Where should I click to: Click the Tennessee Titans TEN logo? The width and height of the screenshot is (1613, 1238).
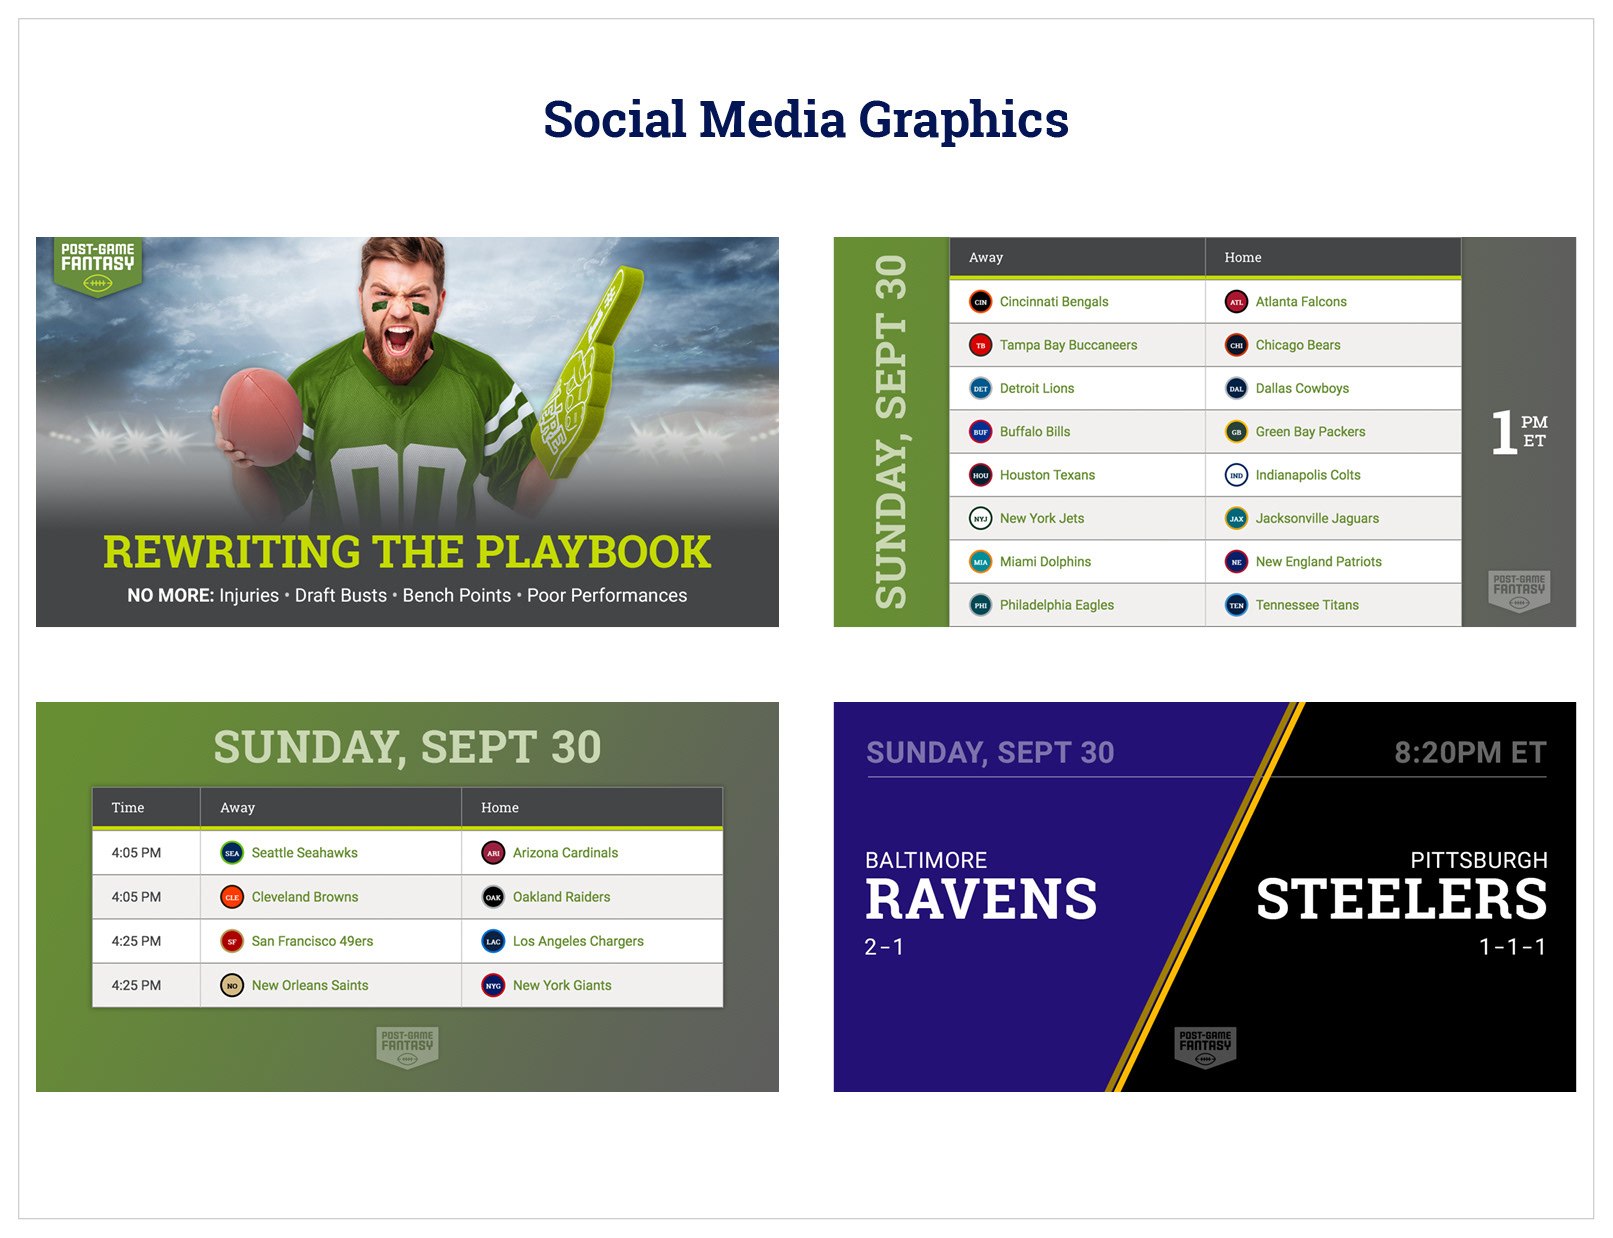coord(1236,605)
